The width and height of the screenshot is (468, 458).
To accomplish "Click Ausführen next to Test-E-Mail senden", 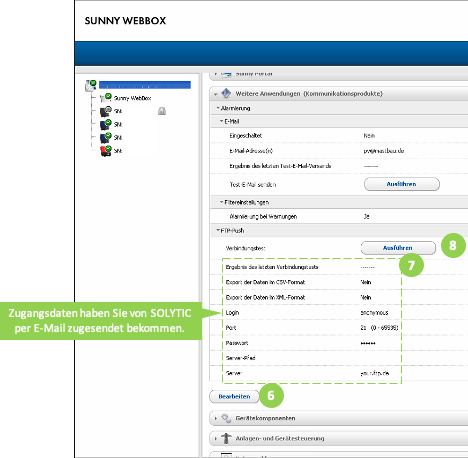I will tap(402, 184).
